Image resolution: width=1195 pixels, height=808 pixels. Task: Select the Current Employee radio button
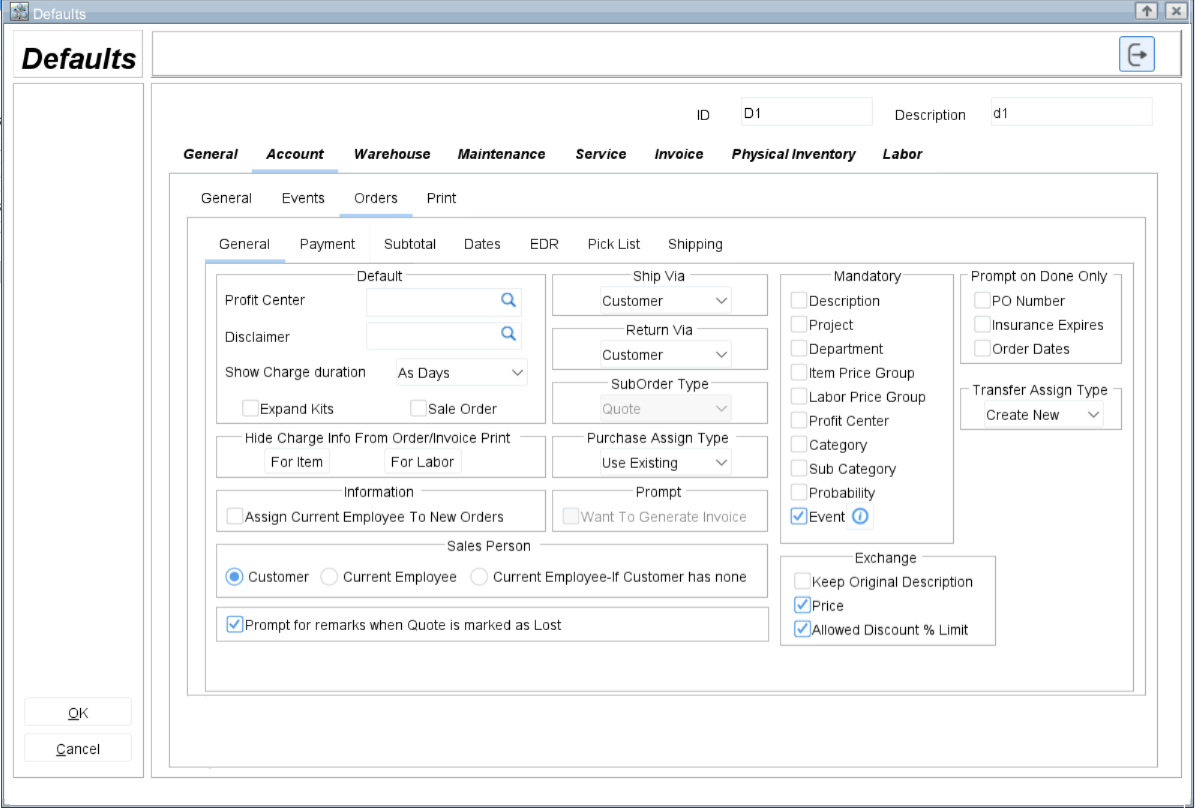(329, 577)
